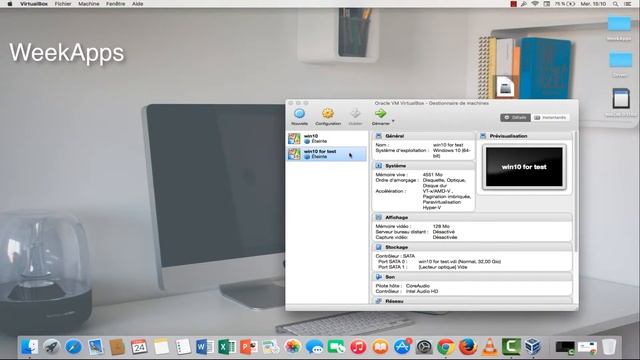The height and width of the screenshot is (360, 640).
Task: Open the Son section header
Action: (x=472, y=277)
